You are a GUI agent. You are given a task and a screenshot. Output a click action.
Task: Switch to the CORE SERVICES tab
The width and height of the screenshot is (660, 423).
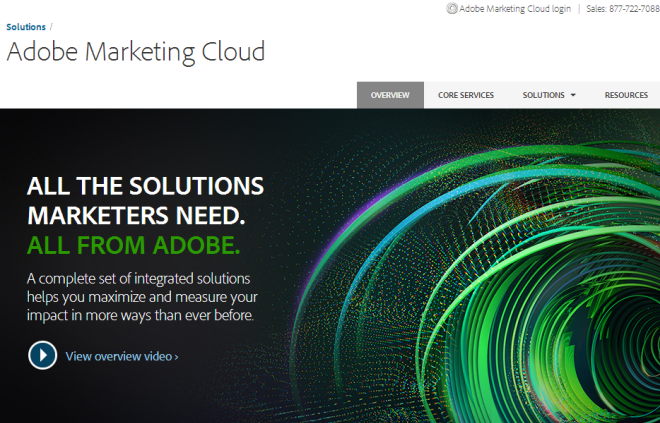[466, 95]
